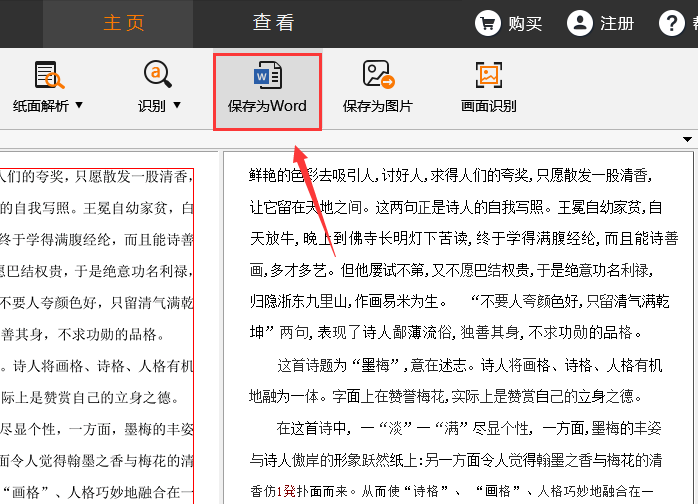This screenshot has width=698, height=504.
Task: Click the 识别 recognize icon
Action: 158,74
